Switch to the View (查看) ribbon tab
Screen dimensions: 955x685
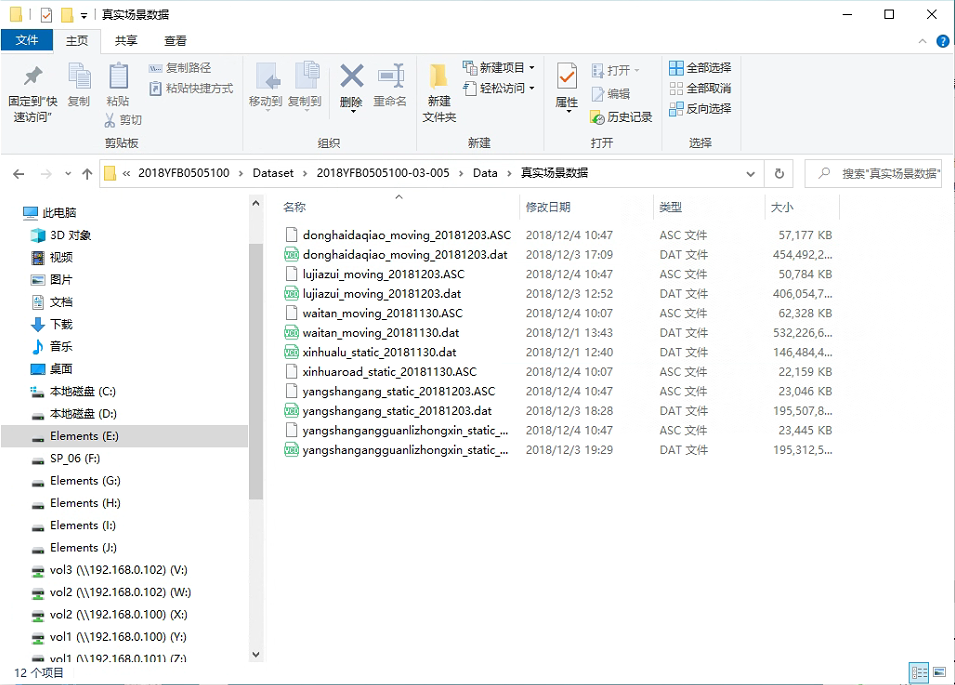[175, 40]
